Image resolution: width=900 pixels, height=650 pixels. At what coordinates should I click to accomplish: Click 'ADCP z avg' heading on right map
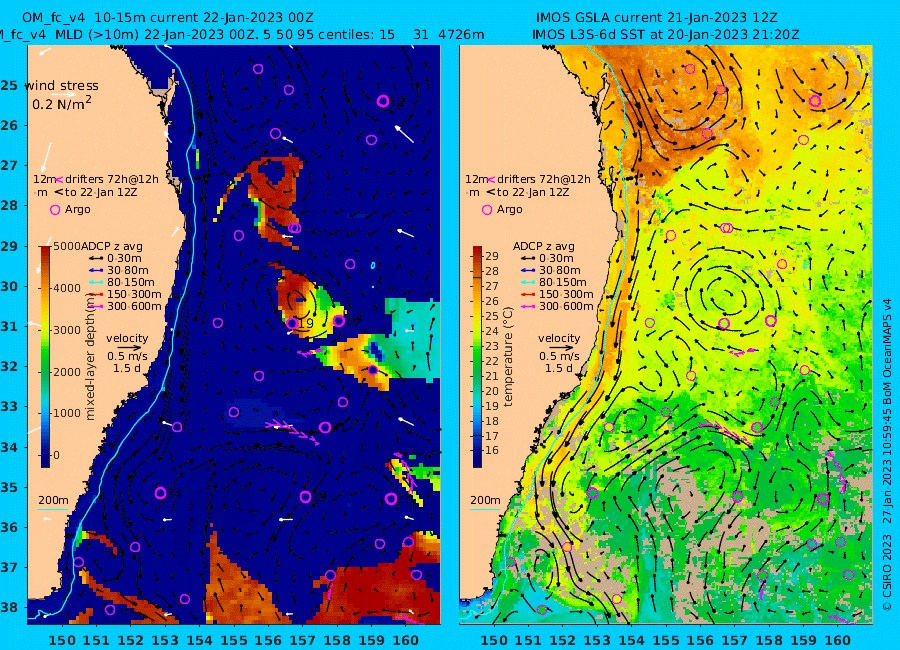[544, 246]
